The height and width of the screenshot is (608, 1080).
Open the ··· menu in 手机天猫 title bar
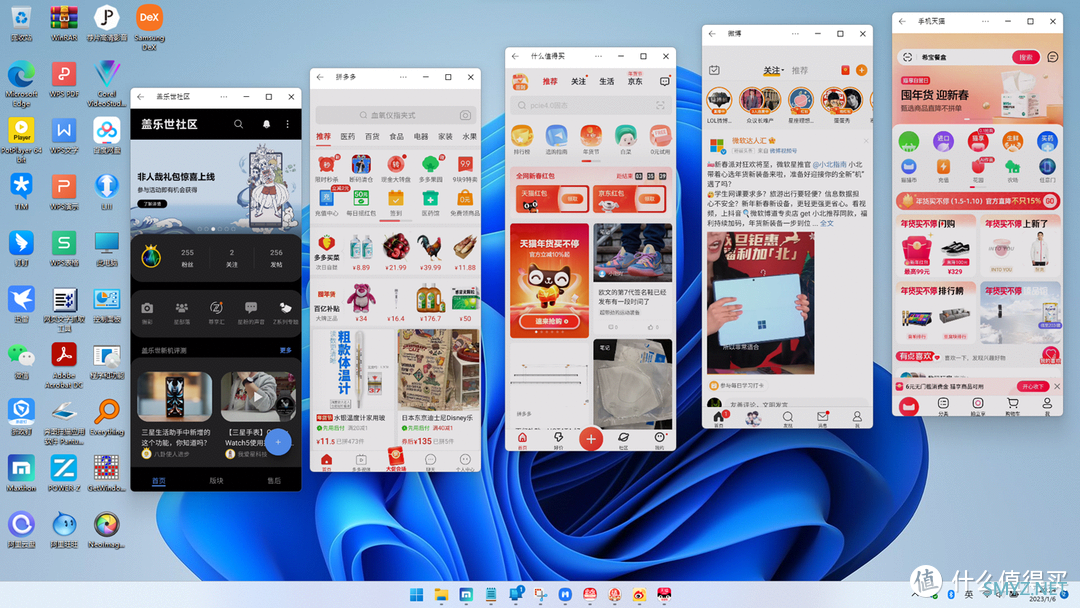tap(985, 21)
